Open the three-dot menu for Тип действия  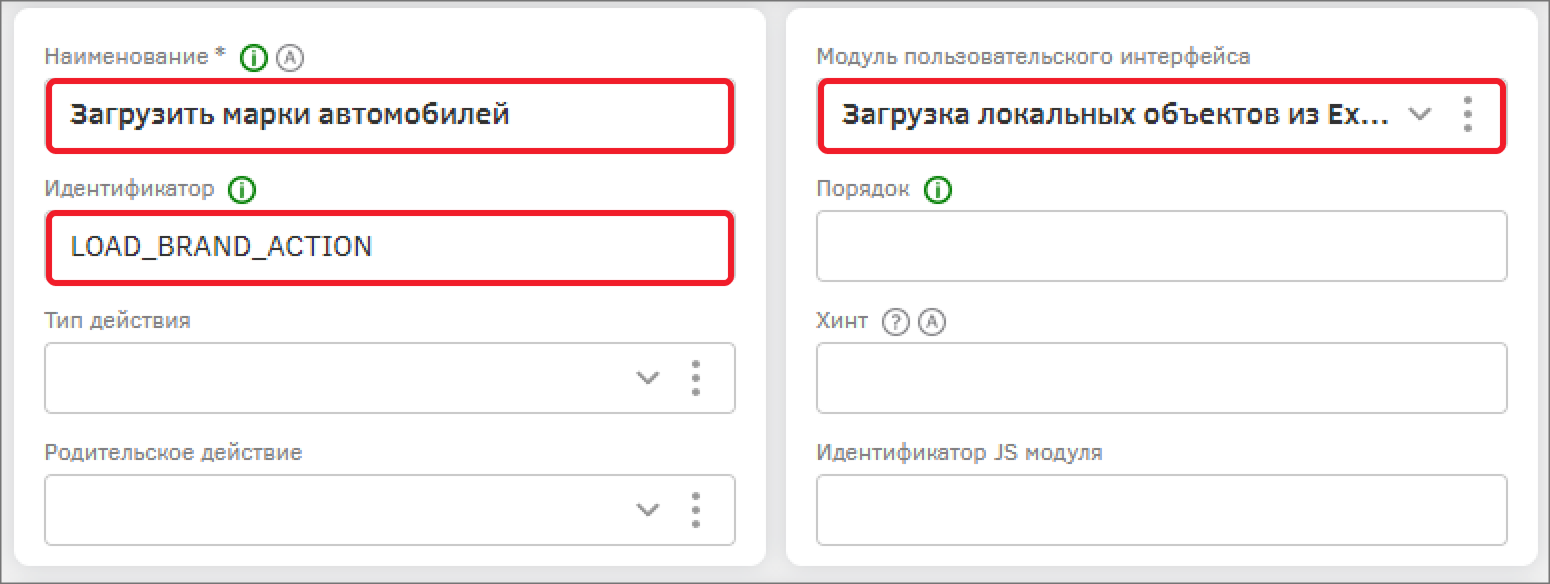[x=695, y=378]
